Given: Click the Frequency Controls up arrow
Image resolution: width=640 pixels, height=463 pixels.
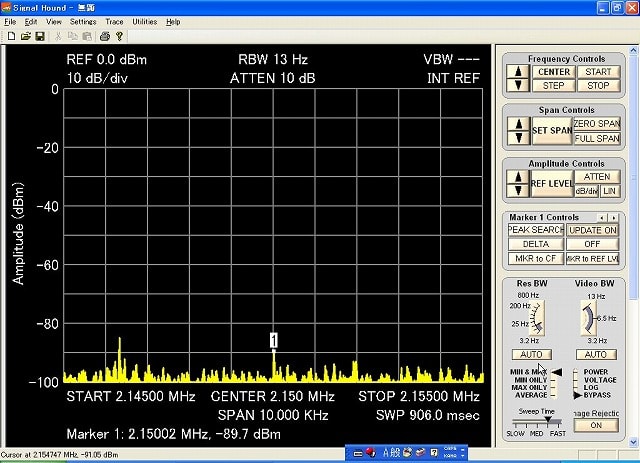Looking at the screenshot, I should 518,71.
